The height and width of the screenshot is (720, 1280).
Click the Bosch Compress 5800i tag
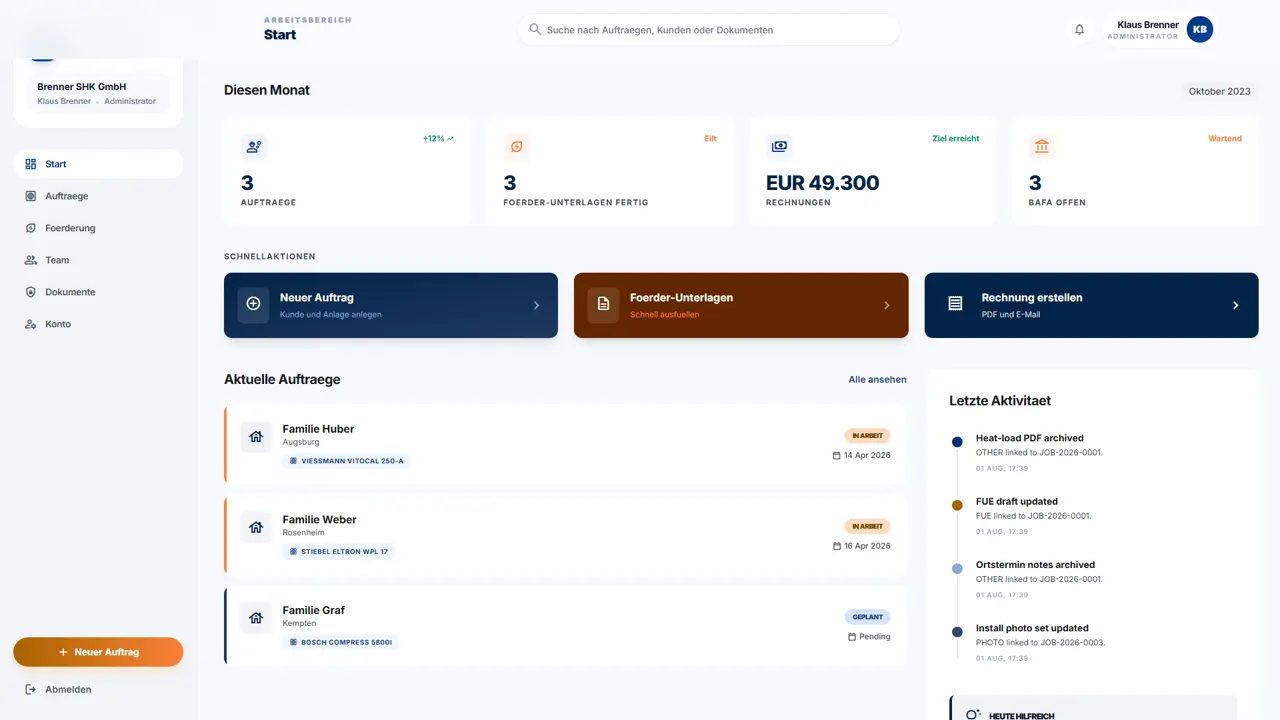[341, 642]
